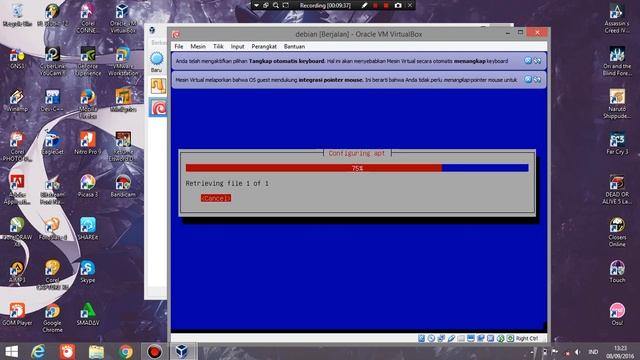Open GeForce Experience desktop shortcut
Image resolution: width=640 pixels, height=360 pixels.
(x=88, y=61)
